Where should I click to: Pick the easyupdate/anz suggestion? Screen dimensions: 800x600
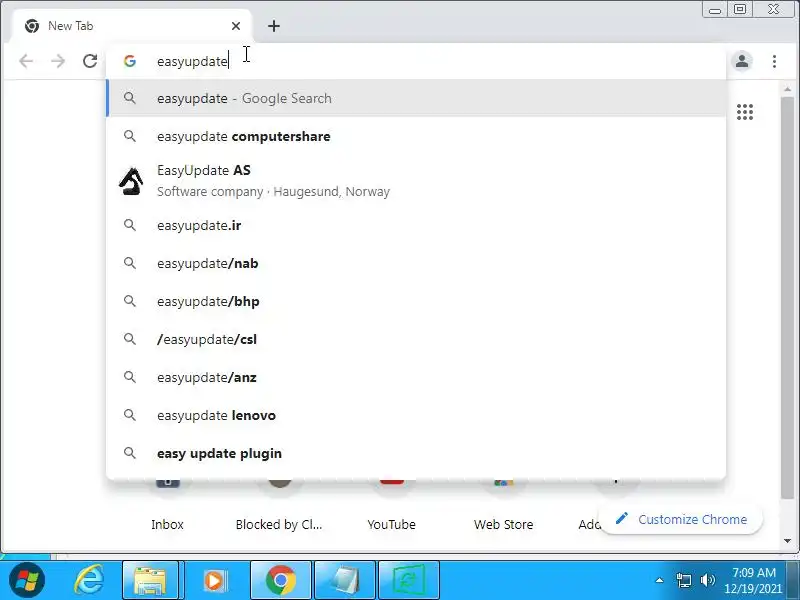point(416,377)
